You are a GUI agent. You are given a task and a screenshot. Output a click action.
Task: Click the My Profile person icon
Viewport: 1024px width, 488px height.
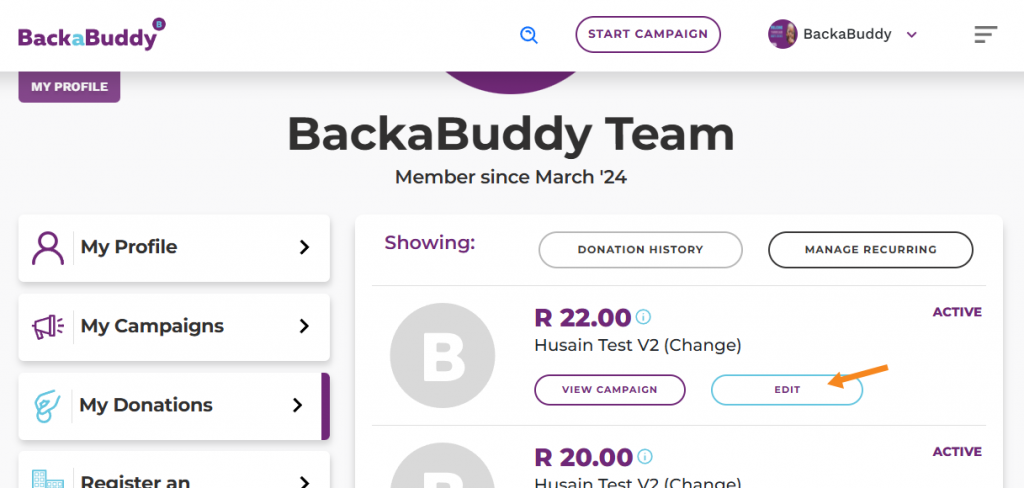[48, 248]
